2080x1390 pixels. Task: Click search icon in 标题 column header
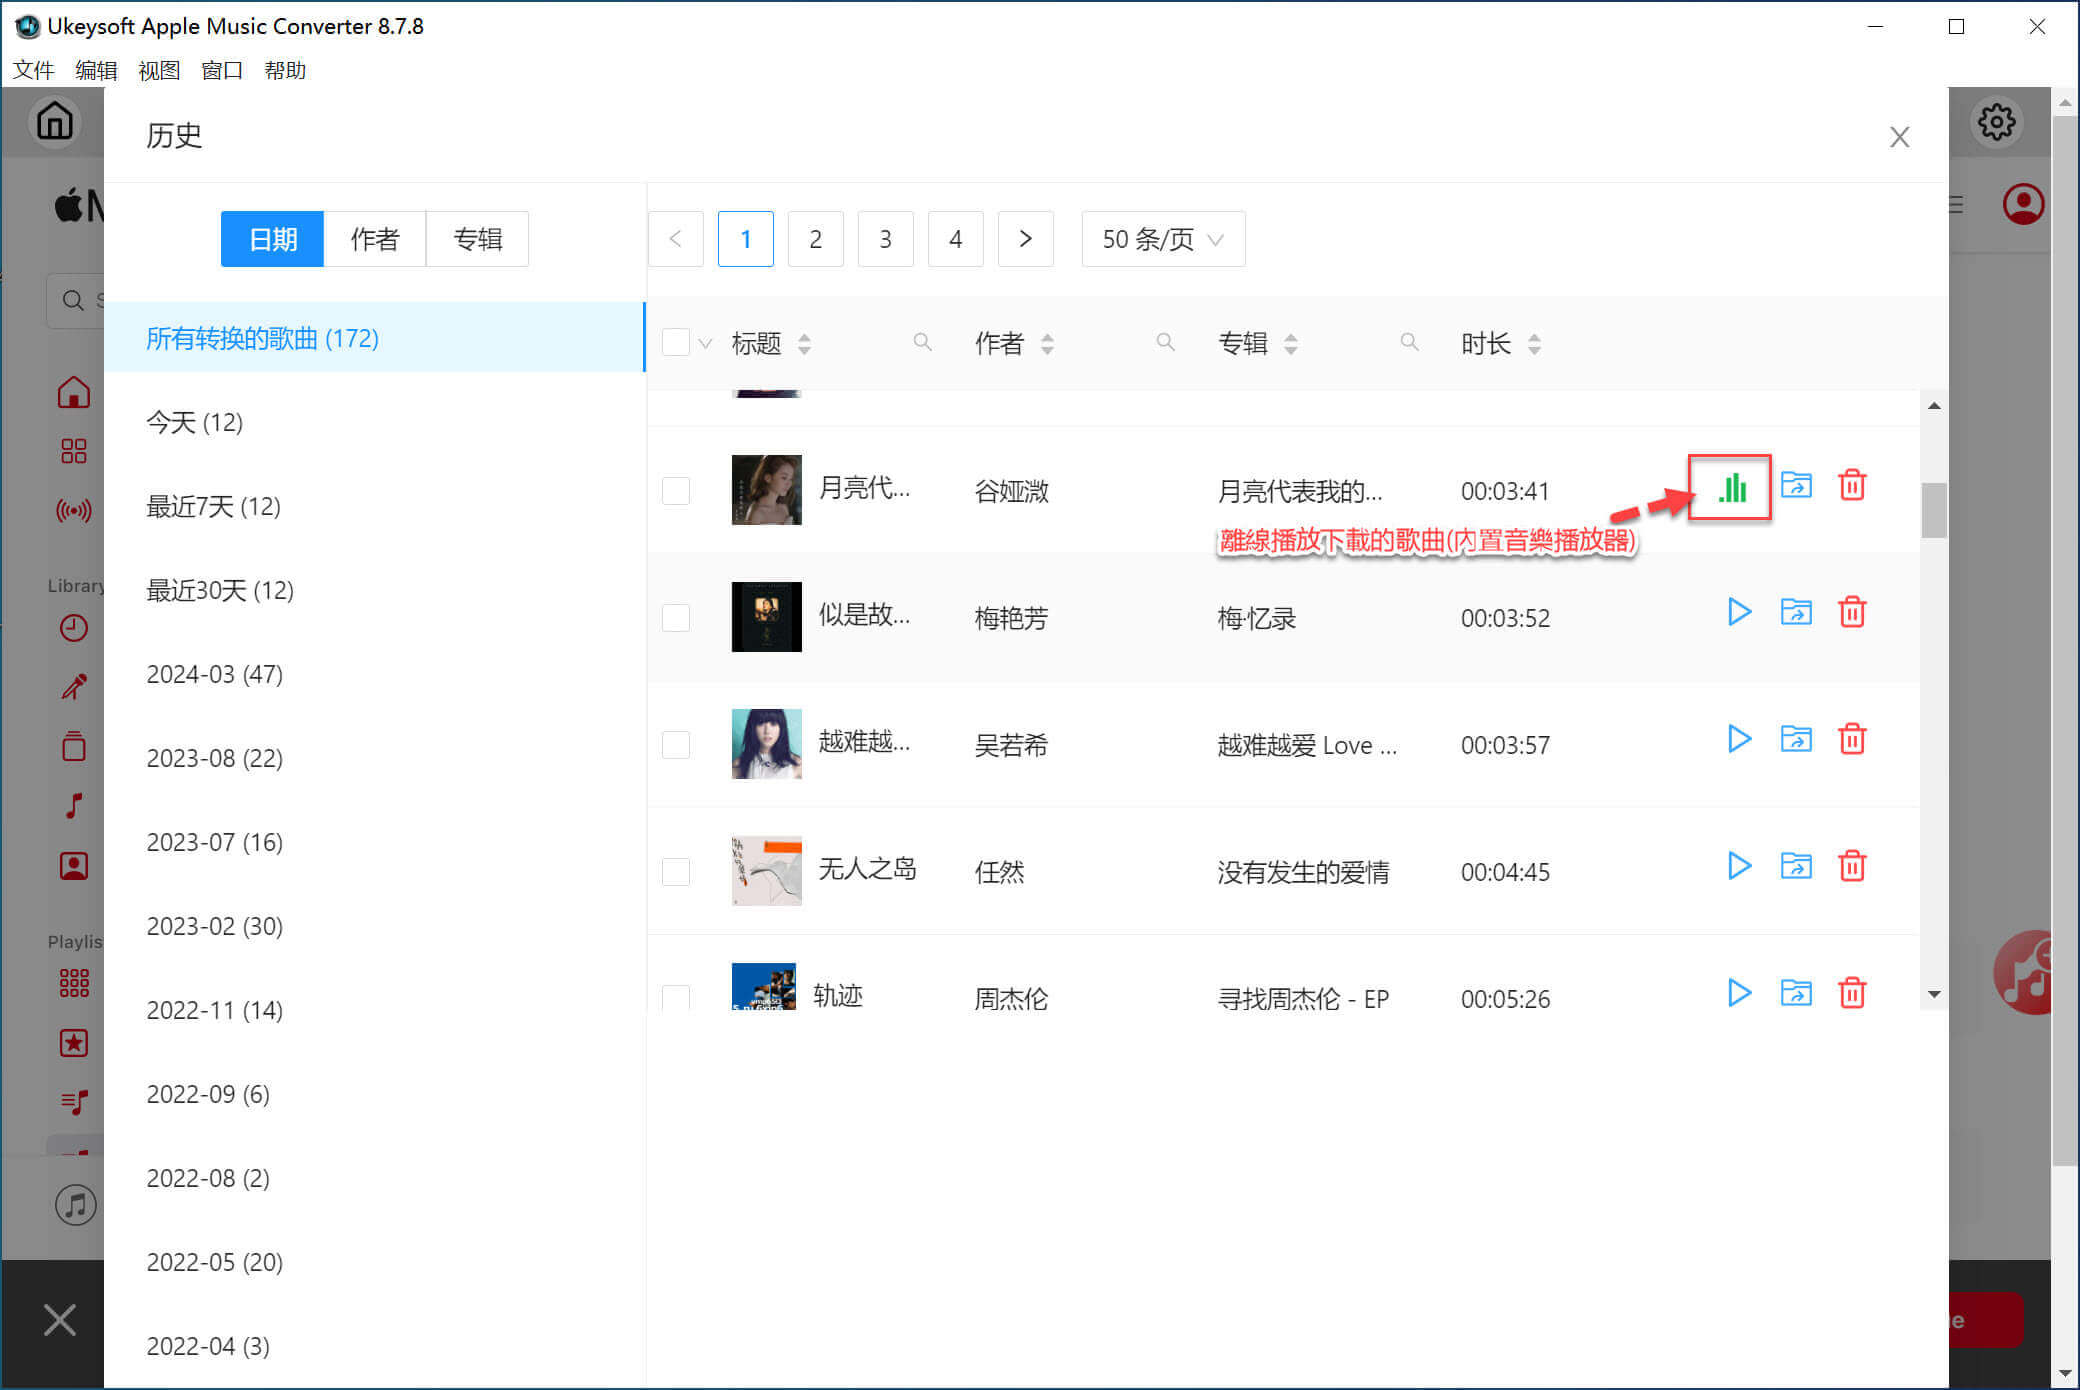tap(922, 343)
